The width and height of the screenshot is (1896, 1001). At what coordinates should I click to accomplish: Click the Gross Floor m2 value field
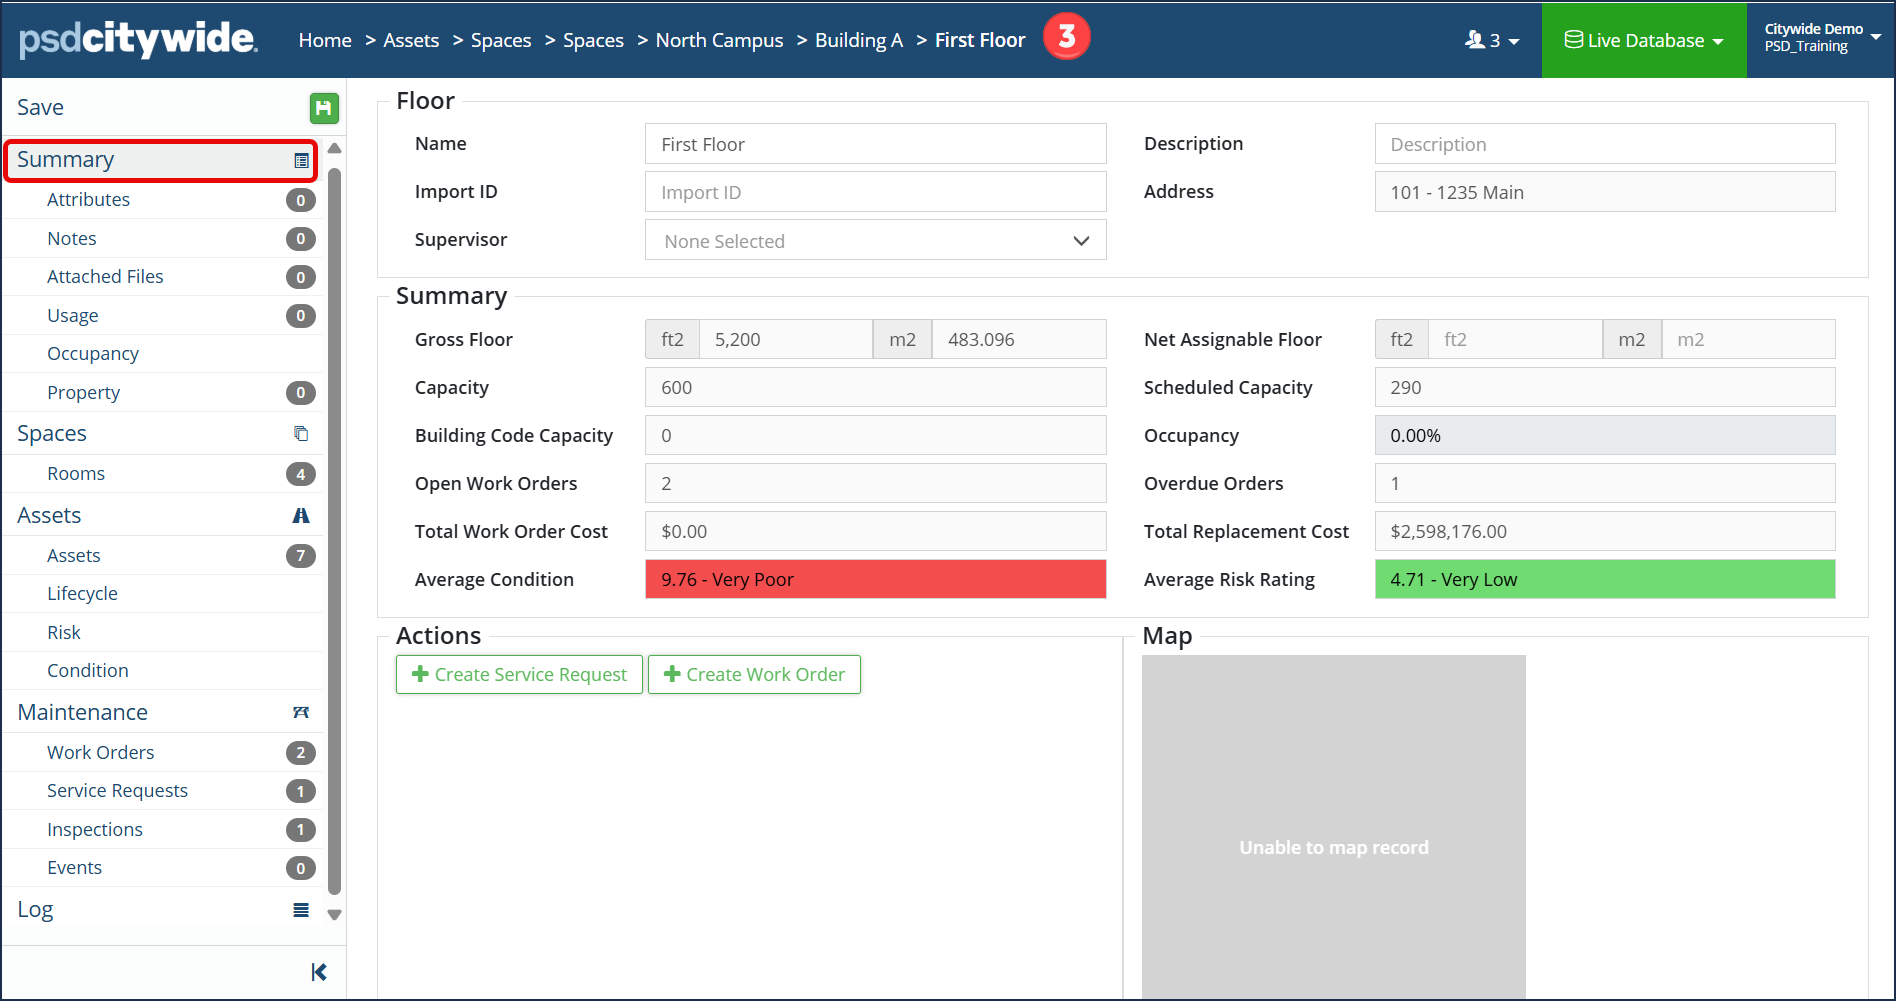tap(1019, 340)
